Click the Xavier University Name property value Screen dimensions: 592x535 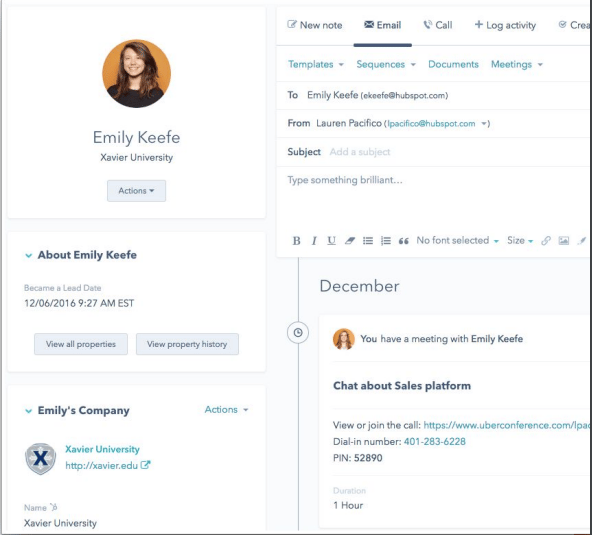(60, 523)
